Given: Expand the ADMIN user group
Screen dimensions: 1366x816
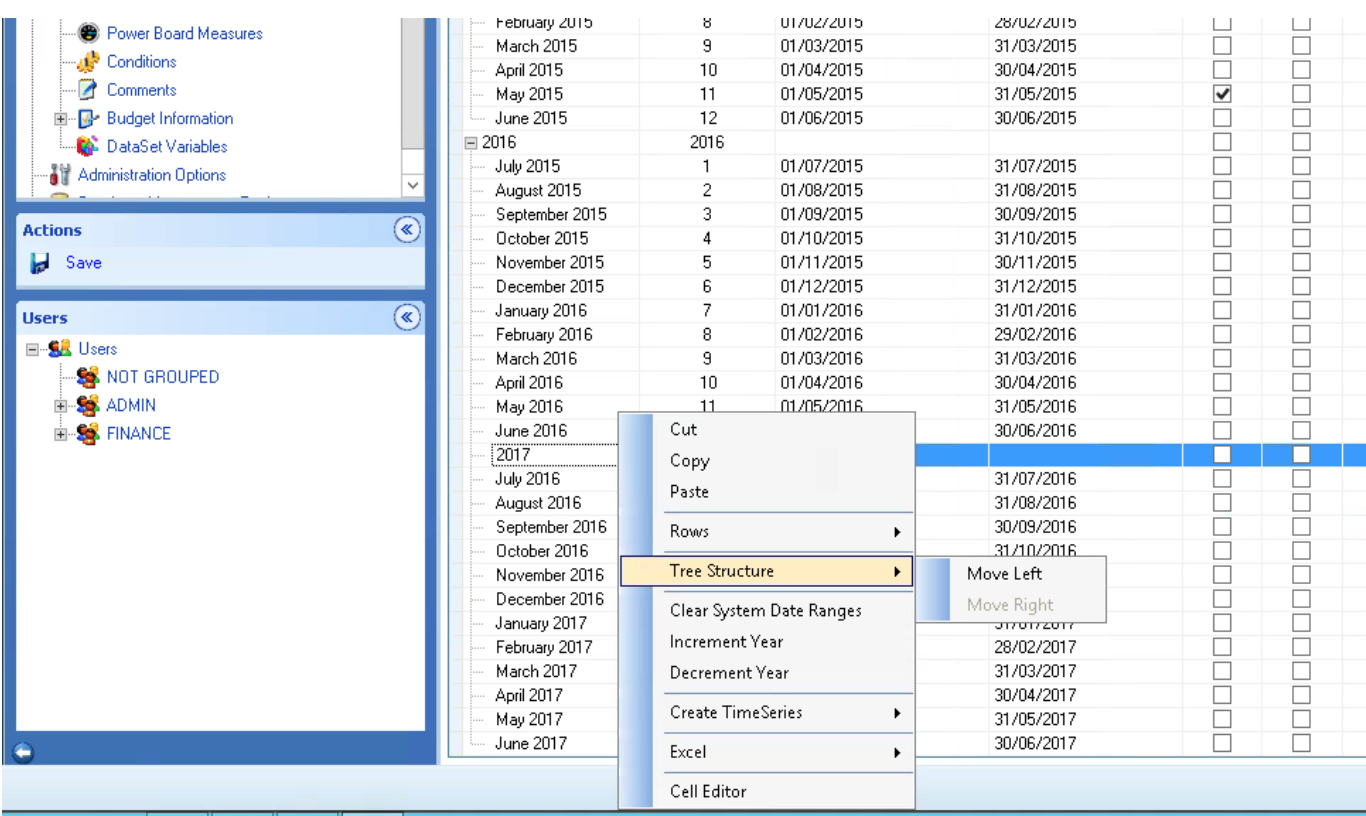Looking at the screenshot, I should (62, 406).
